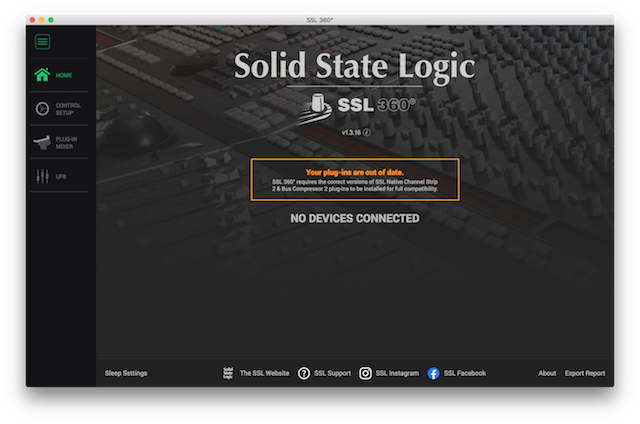
Task: Open SSL Support link
Action: [x=332, y=373]
